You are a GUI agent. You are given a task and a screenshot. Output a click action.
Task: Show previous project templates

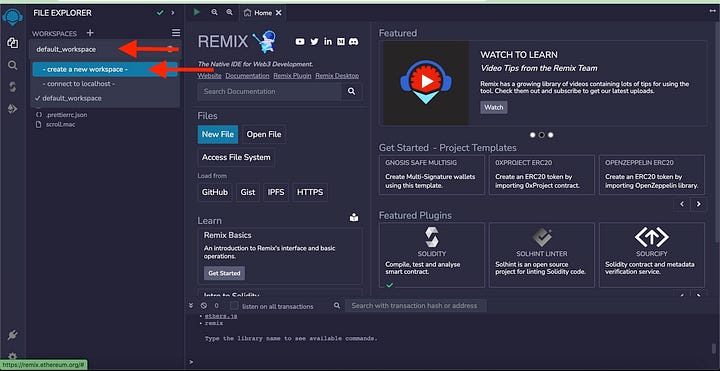pyautogui.click(x=682, y=203)
